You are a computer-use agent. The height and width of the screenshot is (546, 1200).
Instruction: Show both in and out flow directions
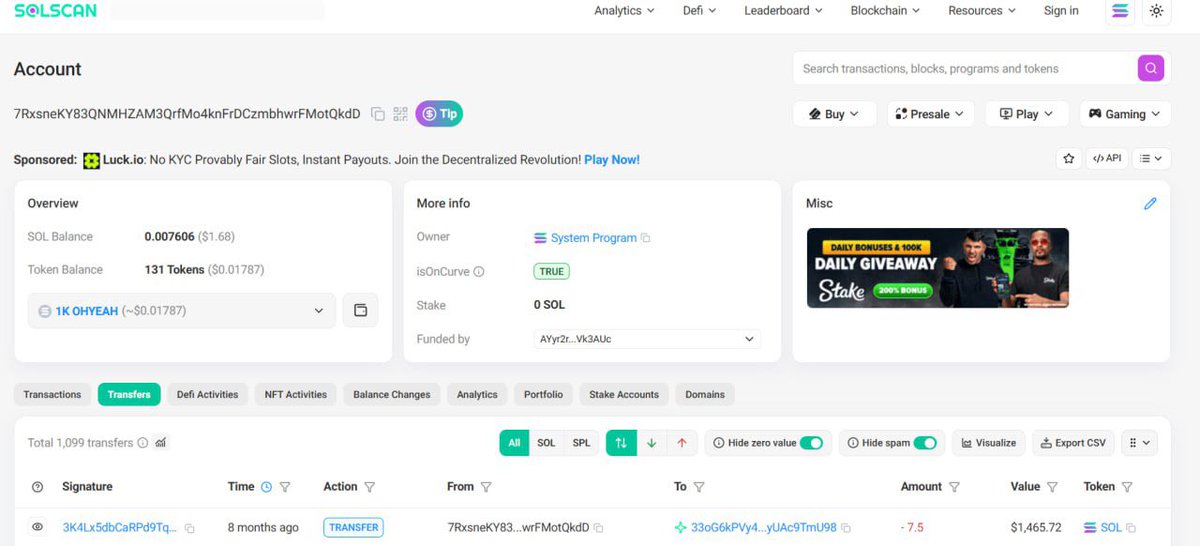point(621,443)
